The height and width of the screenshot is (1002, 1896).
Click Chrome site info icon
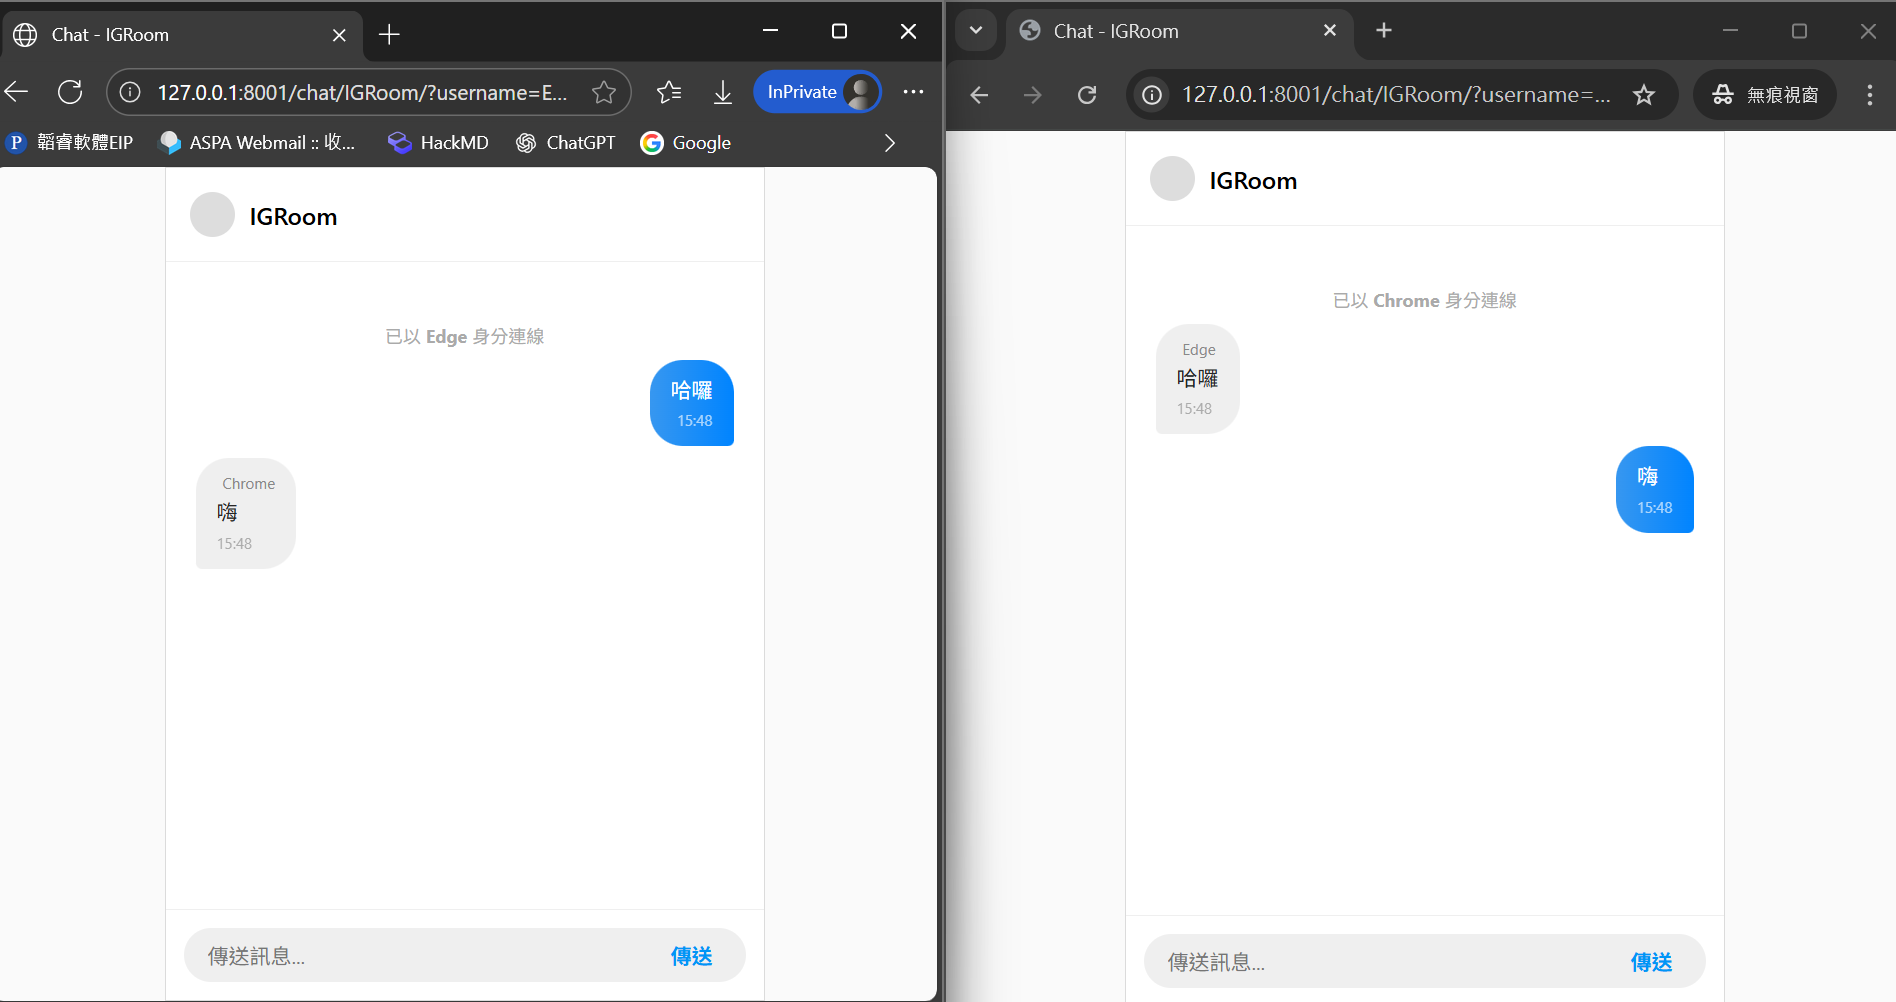[x=1152, y=95]
